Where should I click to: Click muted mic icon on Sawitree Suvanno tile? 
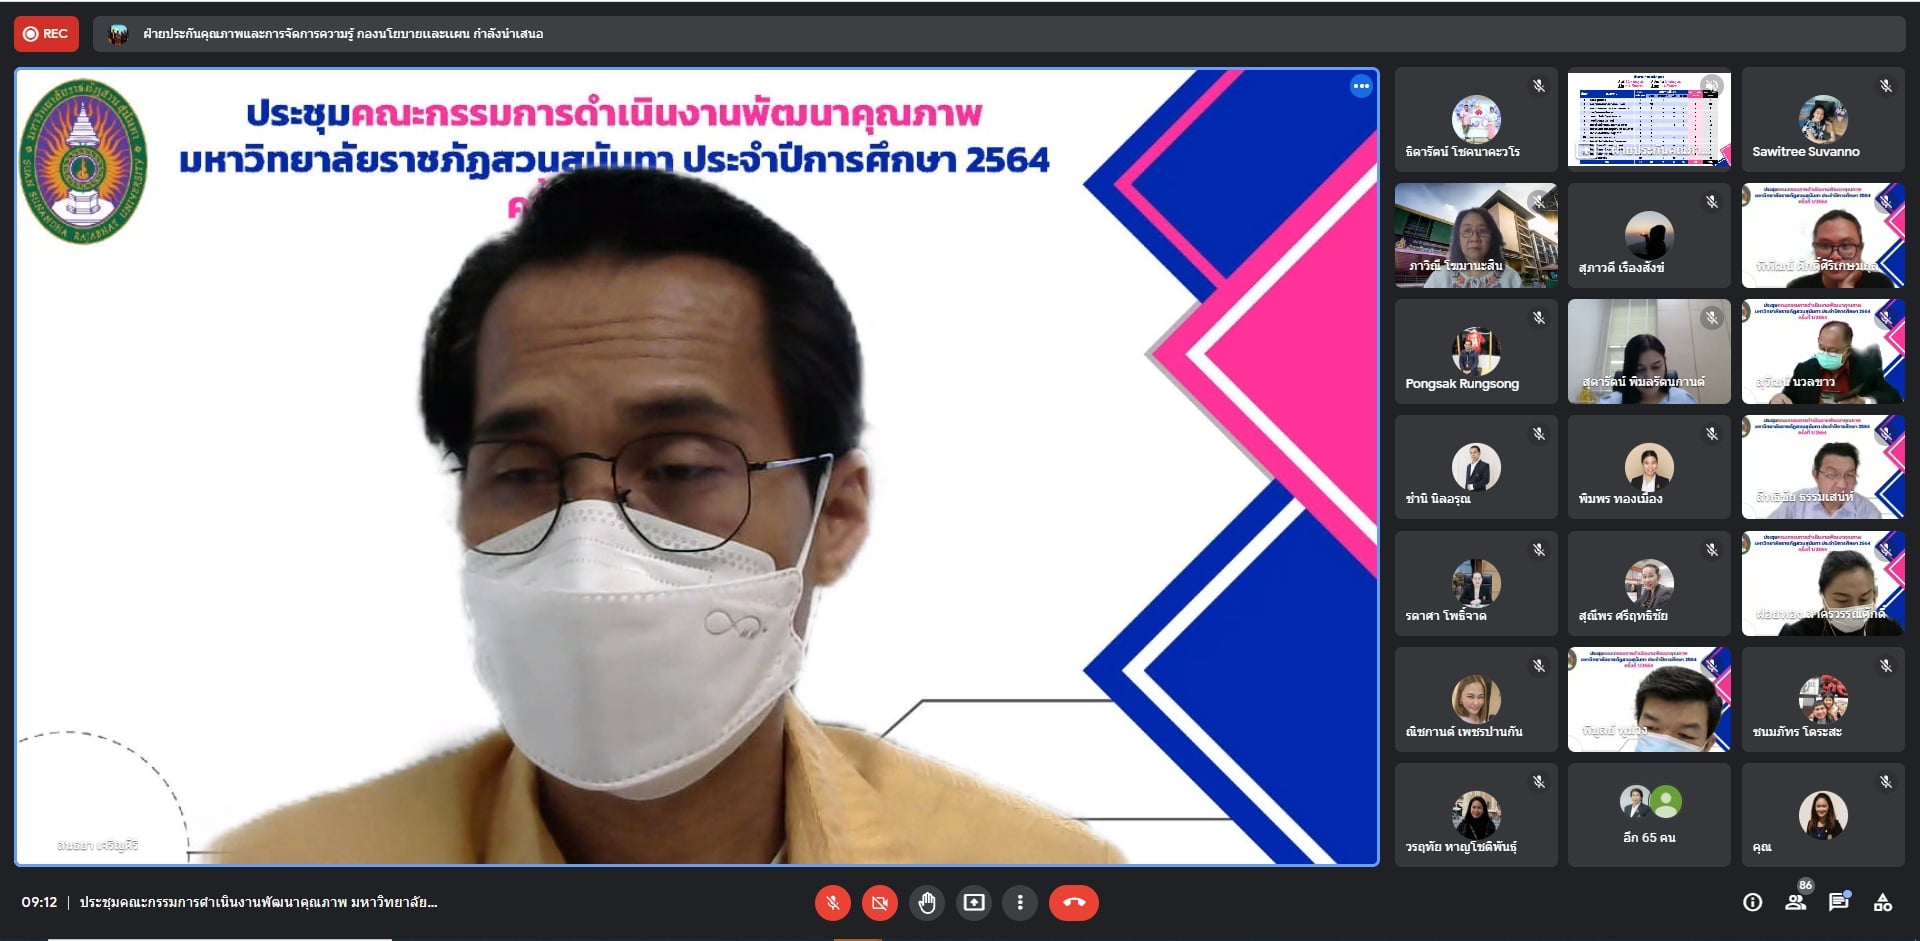(1885, 87)
